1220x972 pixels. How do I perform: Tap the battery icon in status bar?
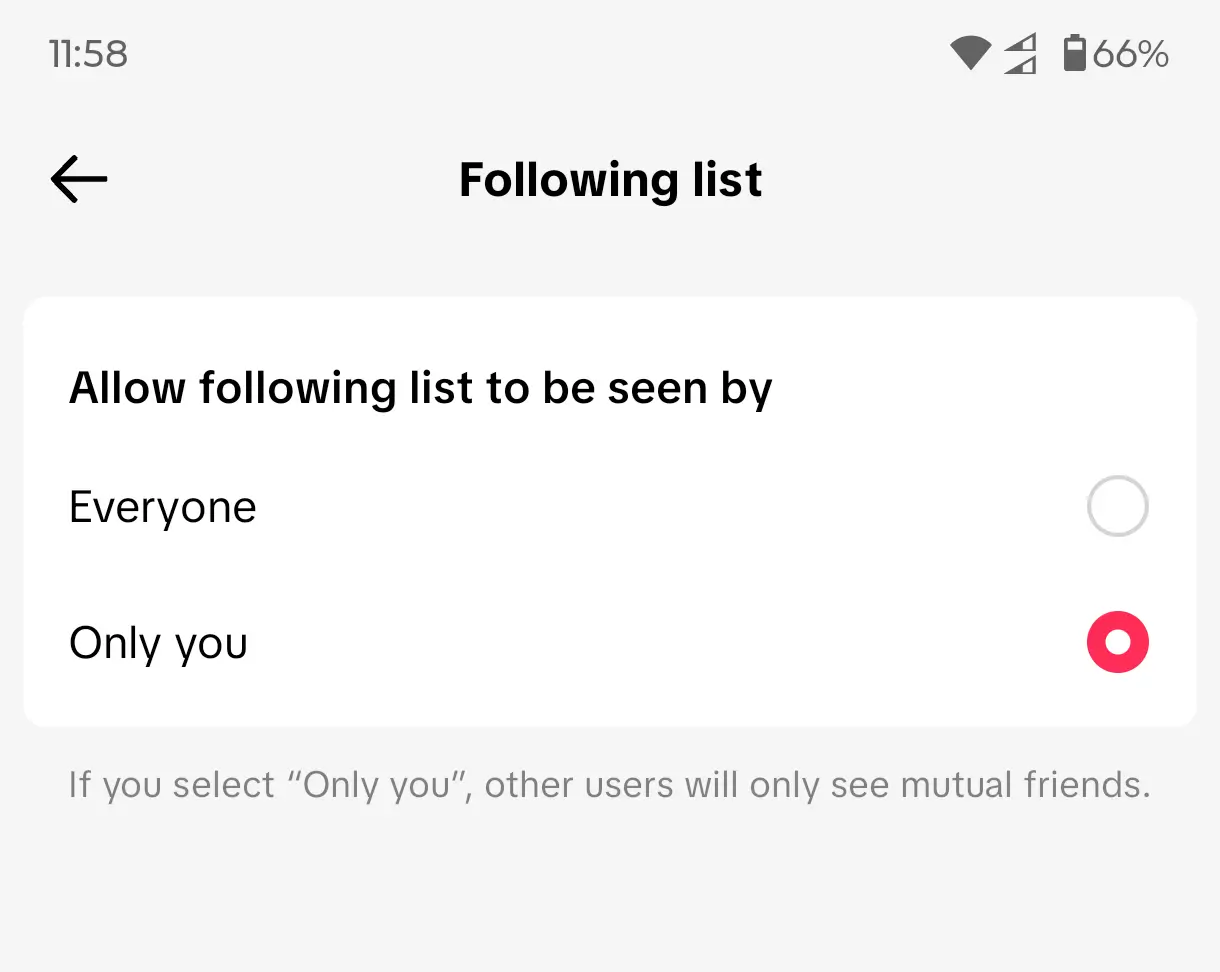(x=1074, y=53)
